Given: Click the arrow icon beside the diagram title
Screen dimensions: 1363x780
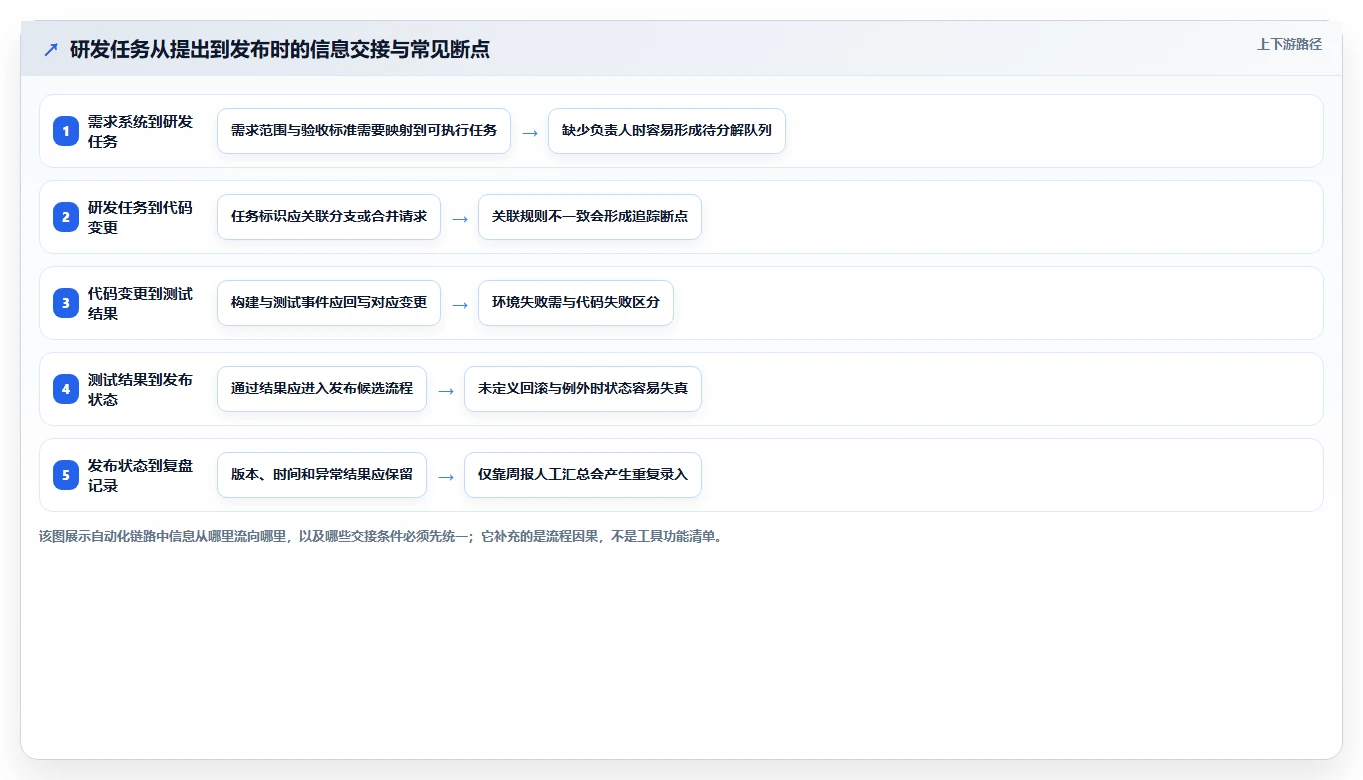Looking at the screenshot, I should coord(51,50).
